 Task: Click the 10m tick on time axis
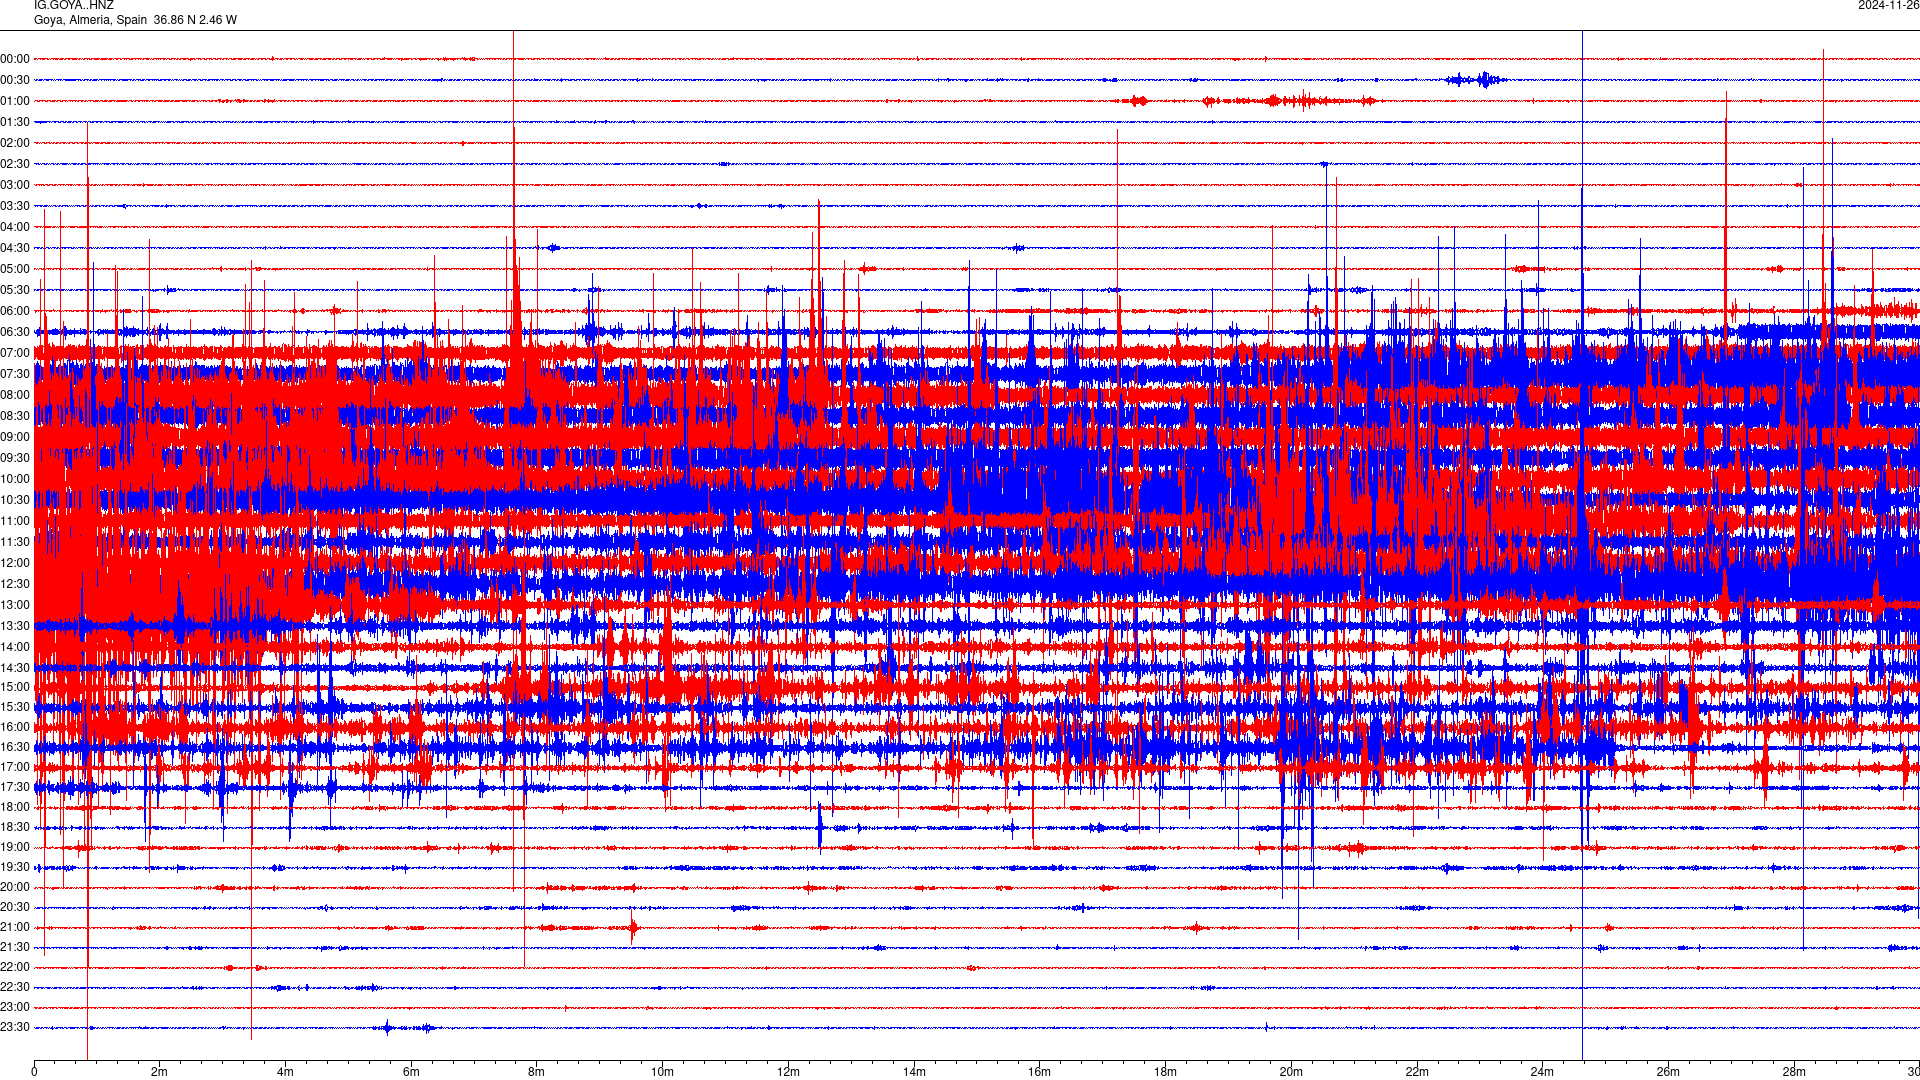pyautogui.click(x=662, y=1072)
